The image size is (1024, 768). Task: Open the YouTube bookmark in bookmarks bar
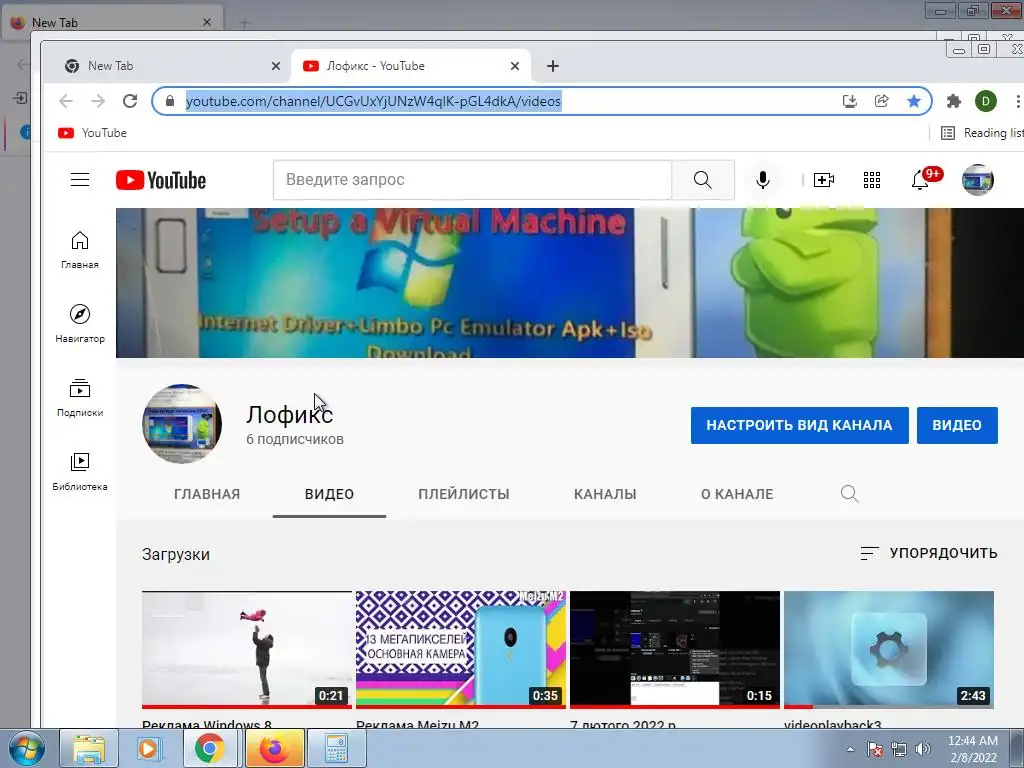click(92, 133)
